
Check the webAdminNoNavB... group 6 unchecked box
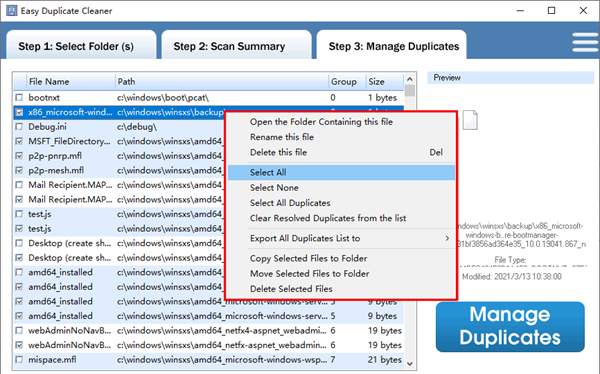tap(19, 330)
